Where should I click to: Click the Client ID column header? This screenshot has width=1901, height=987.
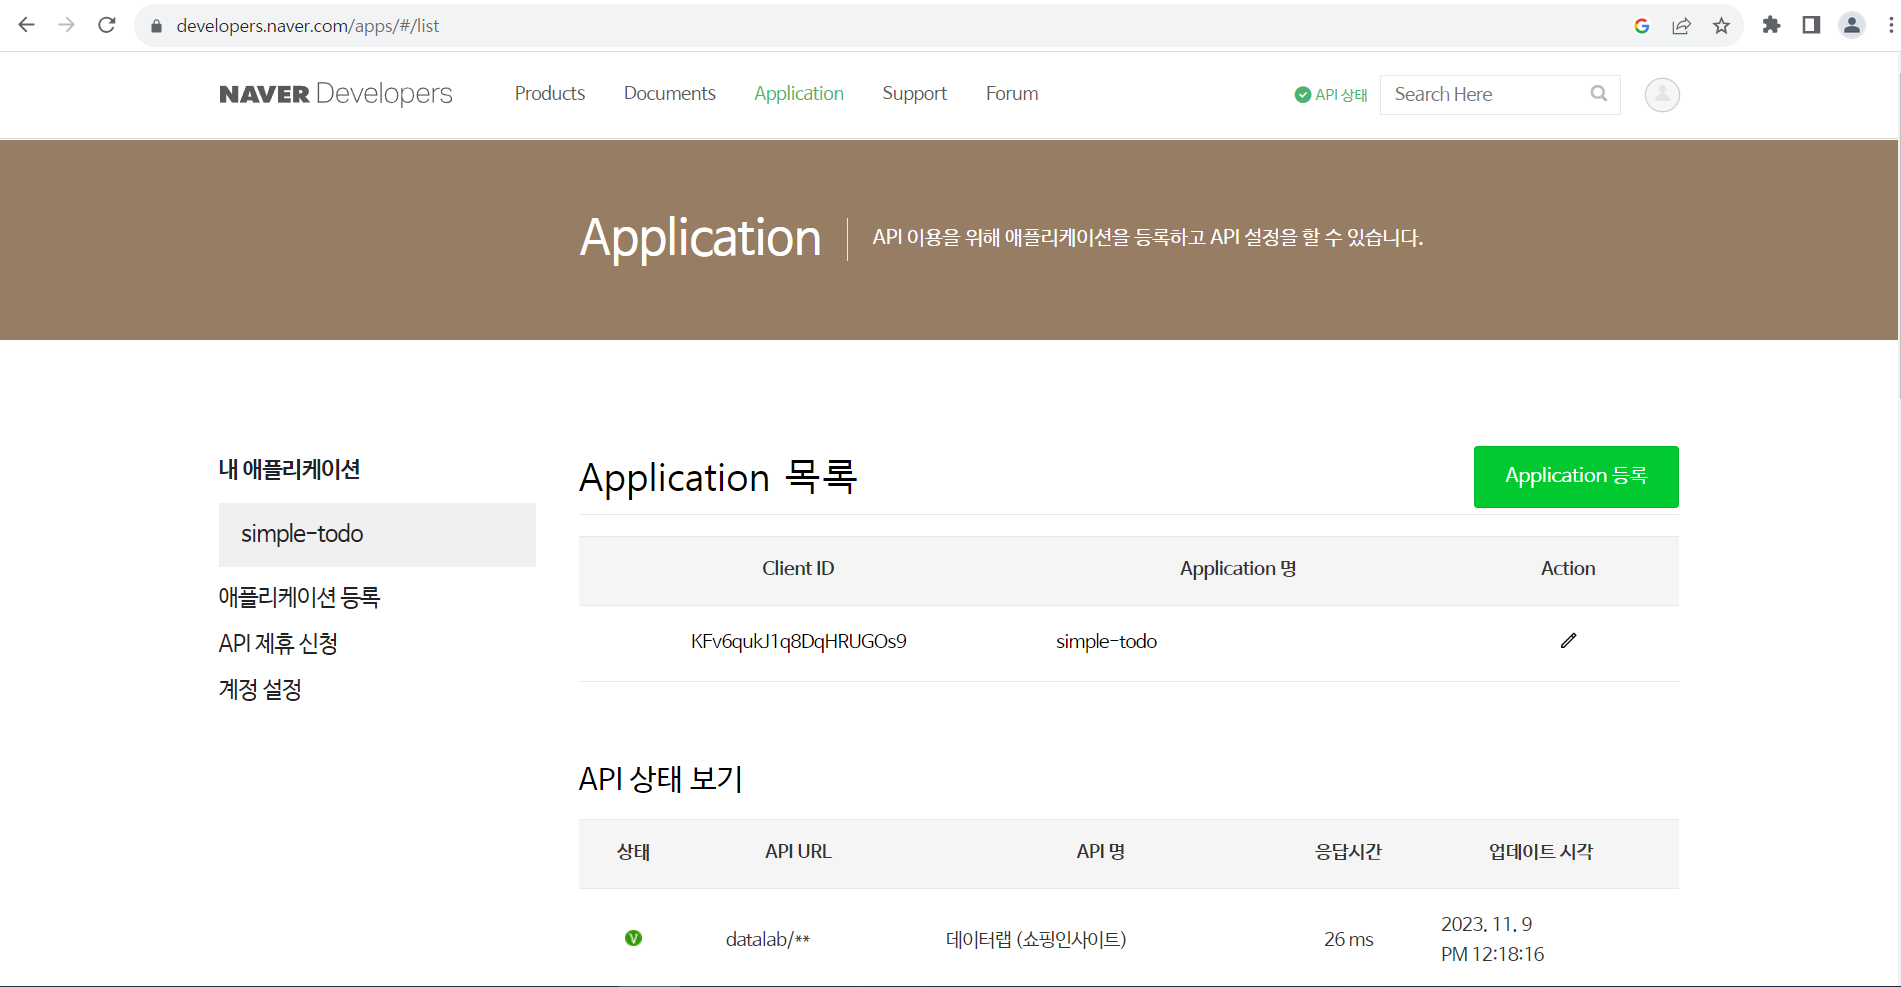pos(798,569)
